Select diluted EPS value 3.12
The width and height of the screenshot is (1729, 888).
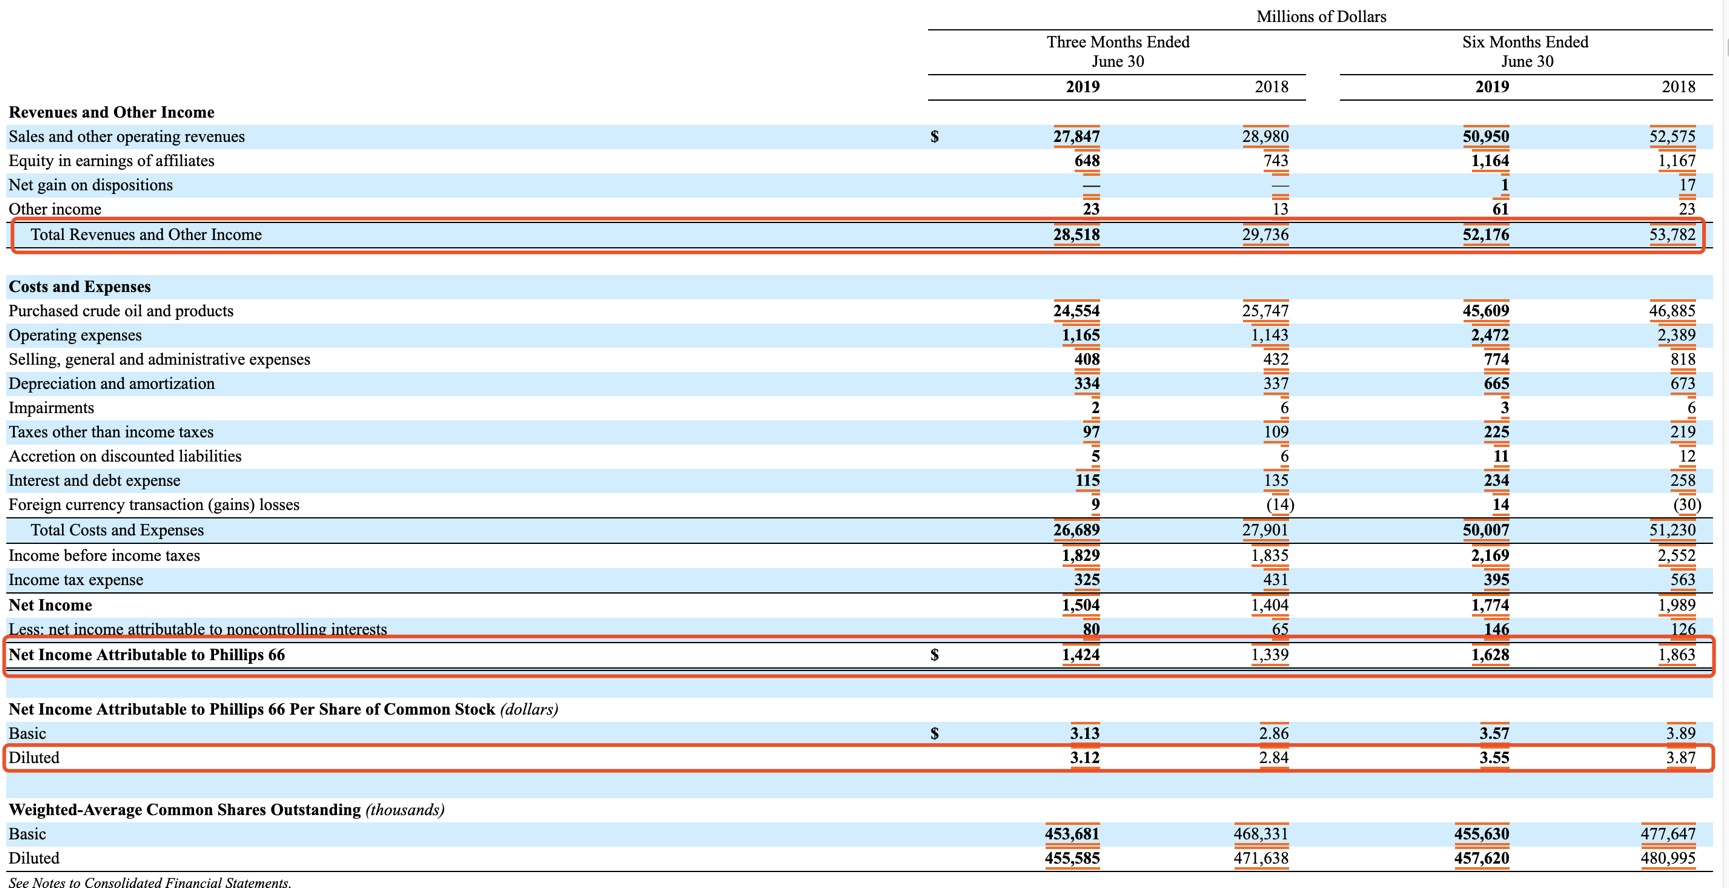pyautogui.click(x=1084, y=758)
